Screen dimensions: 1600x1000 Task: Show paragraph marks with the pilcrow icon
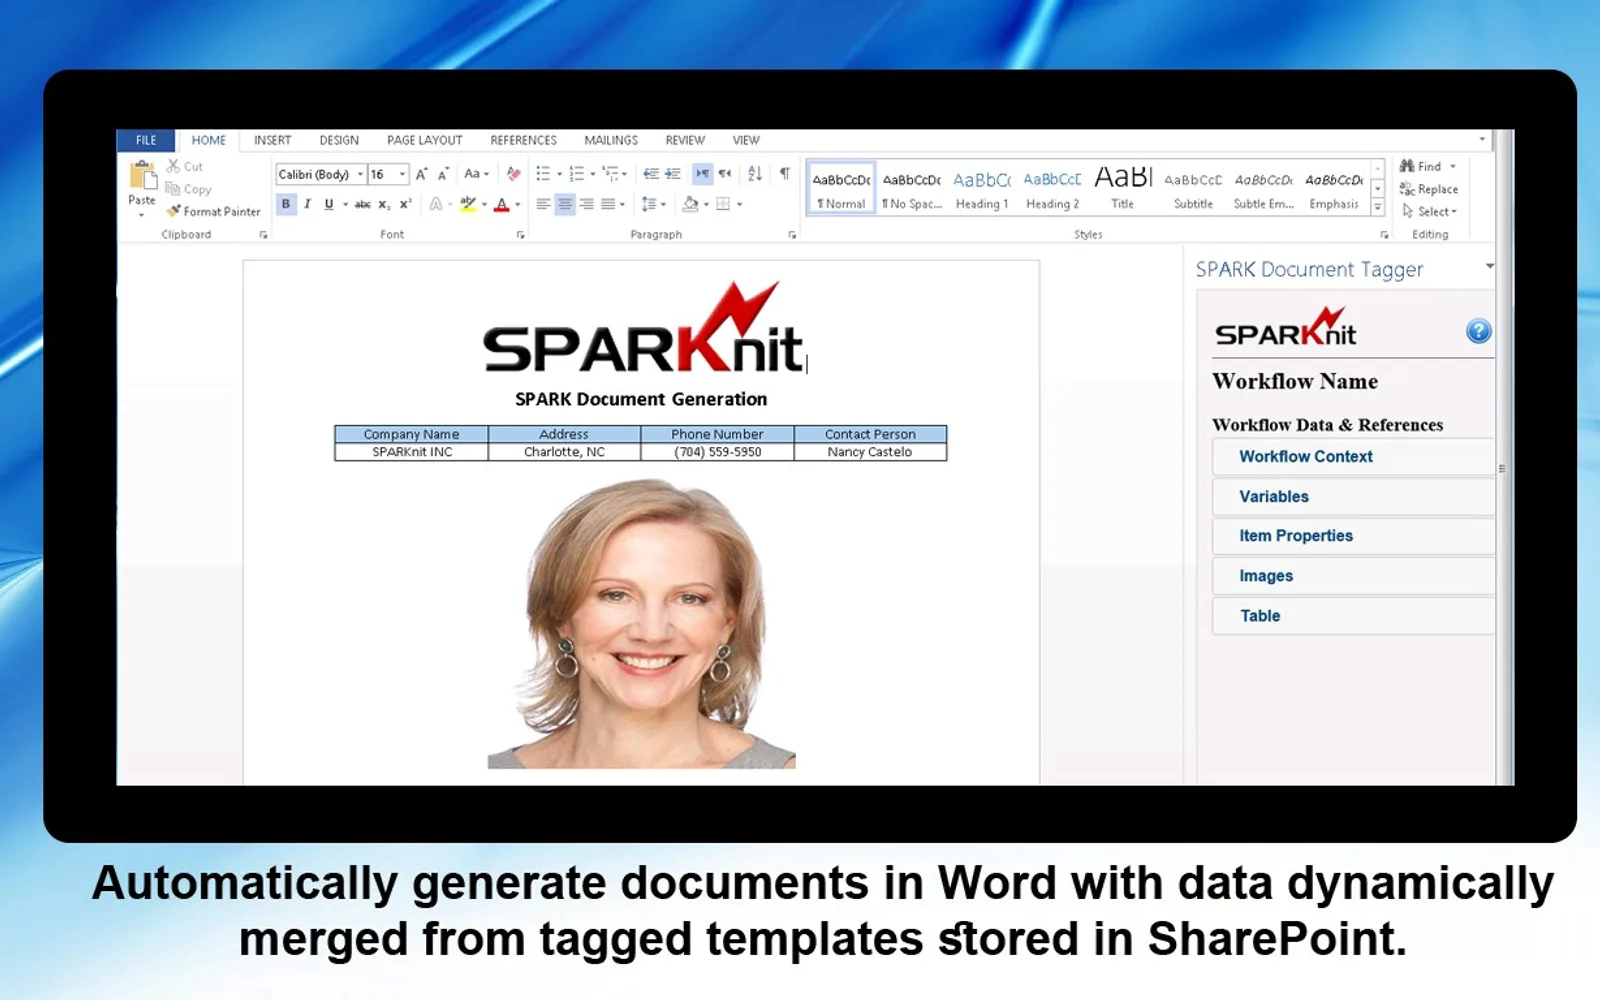785,174
